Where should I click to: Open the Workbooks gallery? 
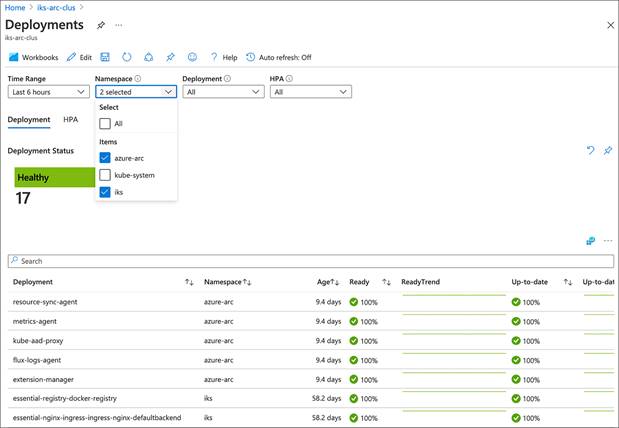point(34,57)
